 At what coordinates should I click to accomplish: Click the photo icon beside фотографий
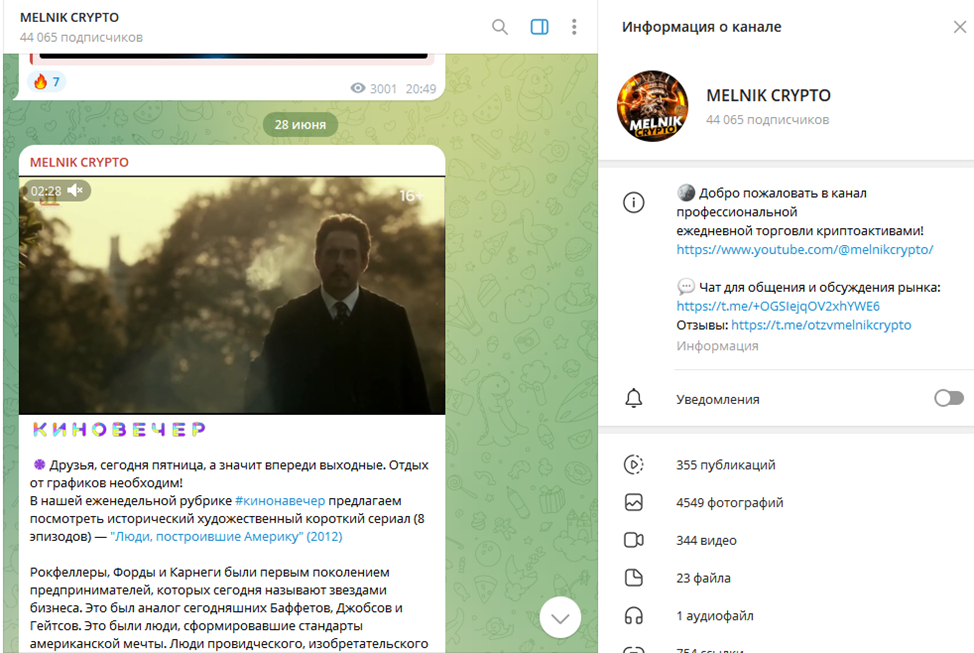coord(634,502)
